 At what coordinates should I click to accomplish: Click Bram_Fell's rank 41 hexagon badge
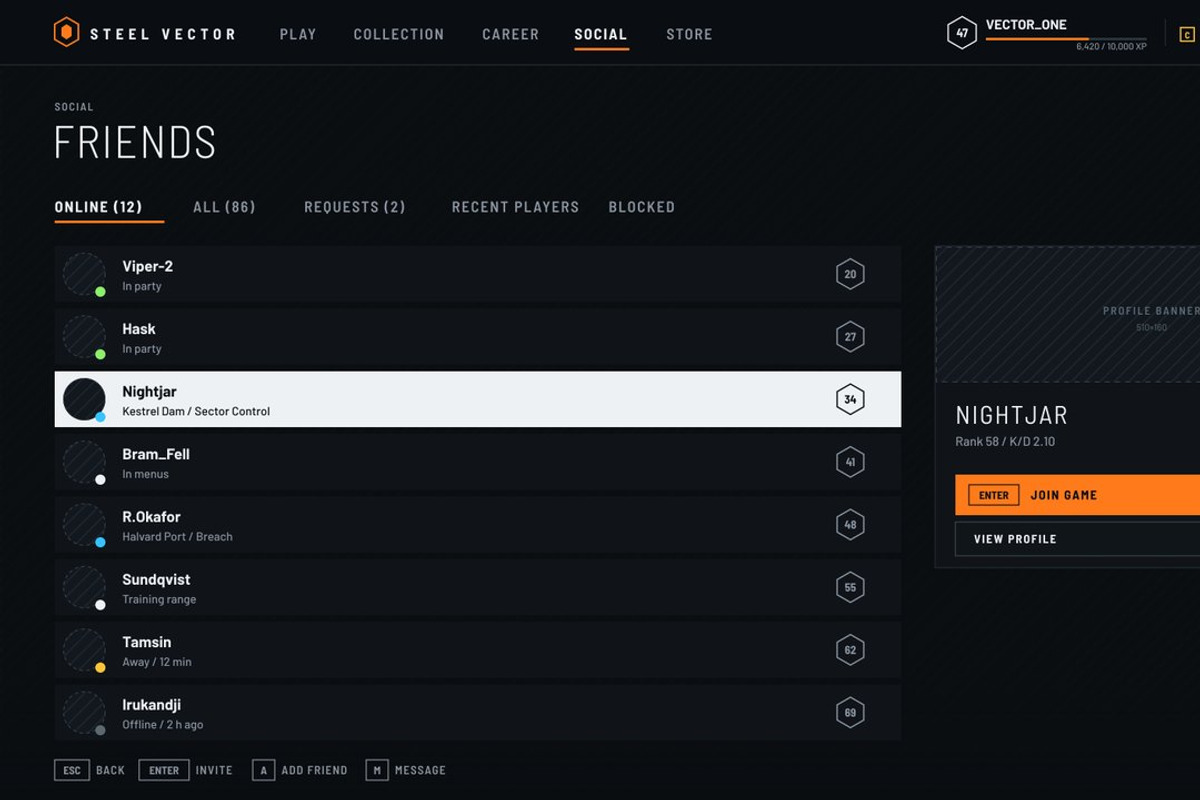click(x=850, y=462)
